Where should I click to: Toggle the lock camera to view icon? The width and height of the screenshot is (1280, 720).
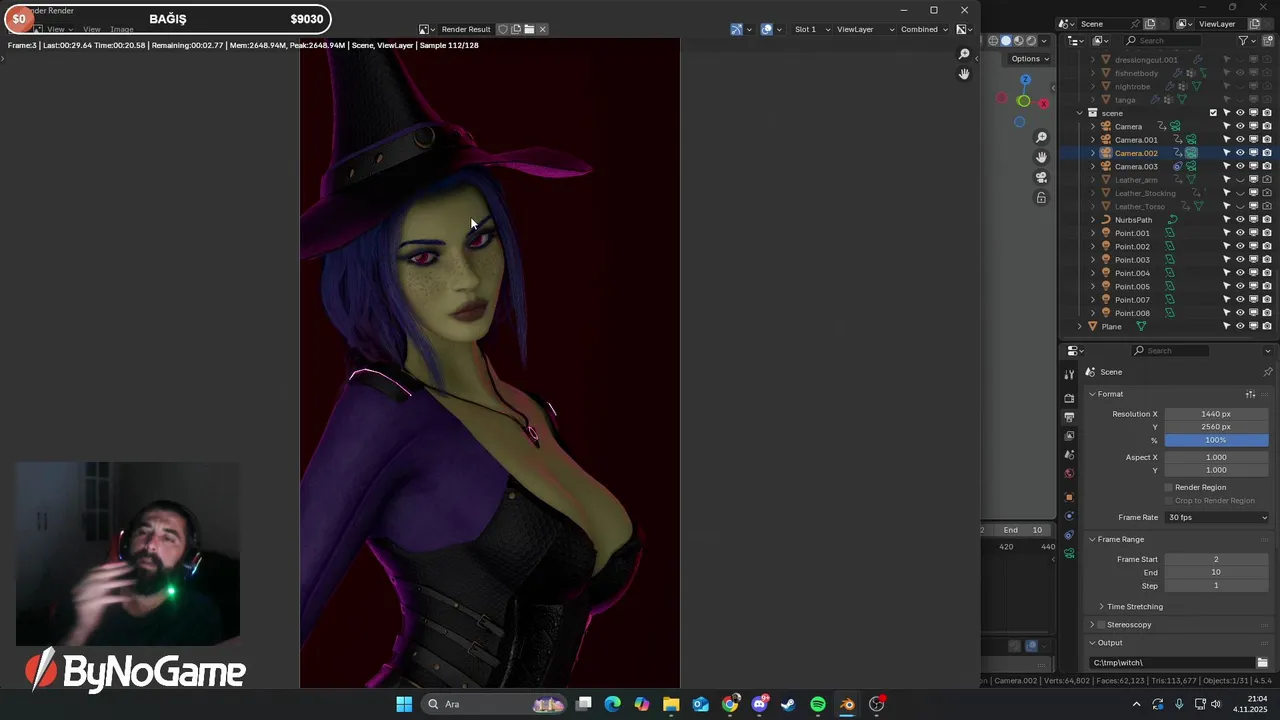pyautogui.click(x=1041, y=198)
